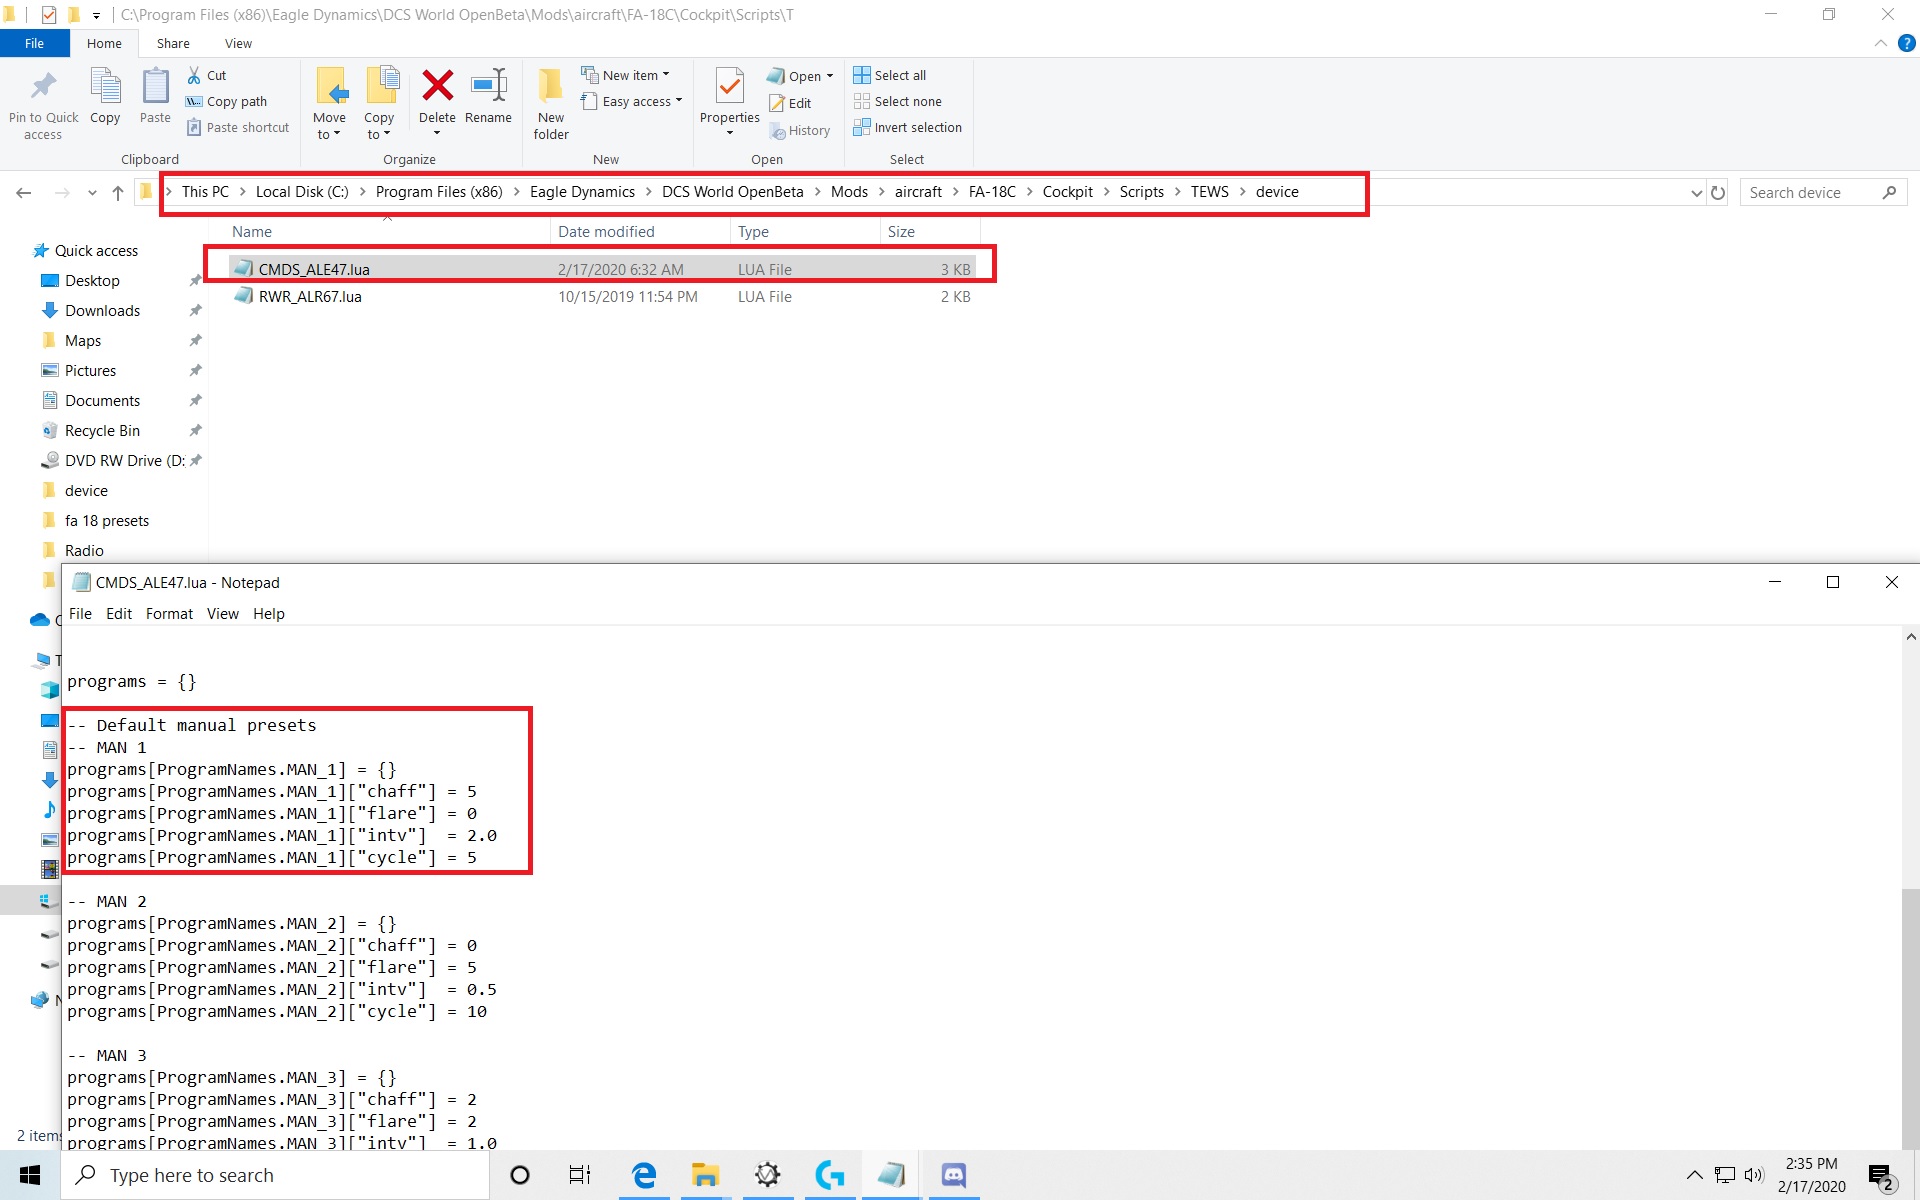This screenshot has height=1200, width=1920.
Task: Sort by Date modified column header
Action: (x=606, y=232)
